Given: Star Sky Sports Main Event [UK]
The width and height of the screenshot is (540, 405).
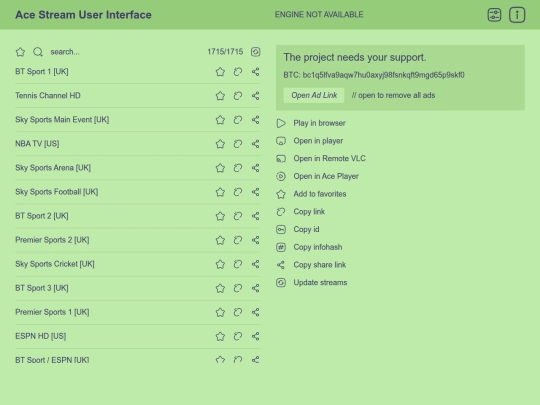Looking at the screenshot, I should [220, 120].
